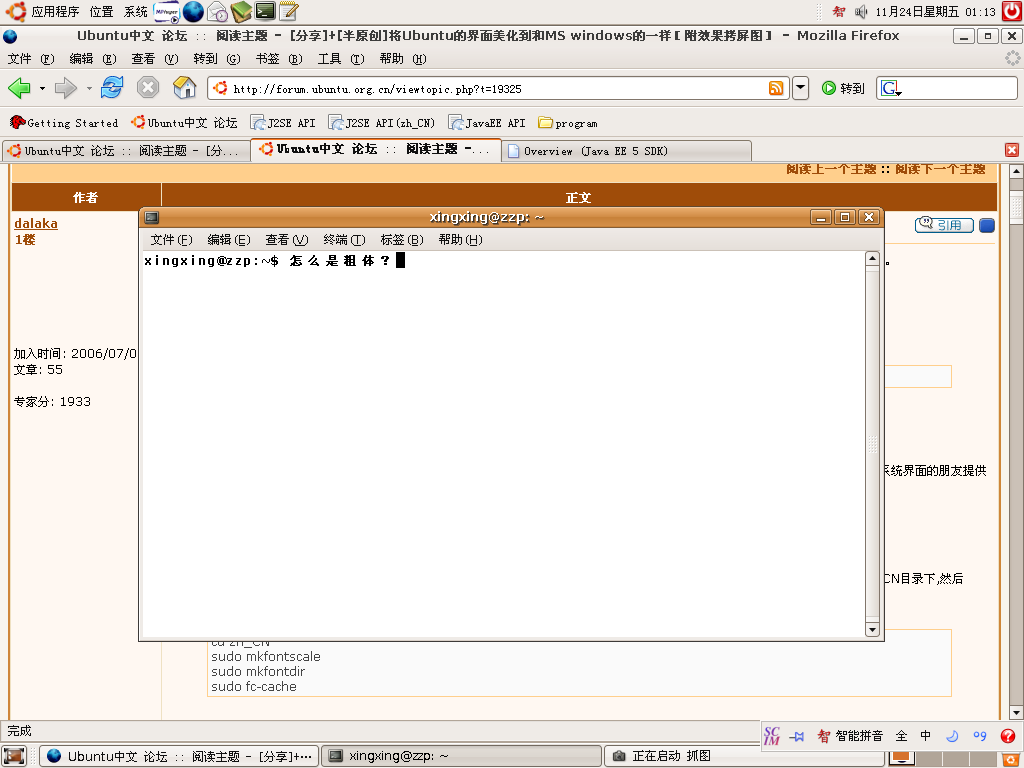Open Firefox 文件 menu
Screen dimensions: 1024x768
(31, 59)
